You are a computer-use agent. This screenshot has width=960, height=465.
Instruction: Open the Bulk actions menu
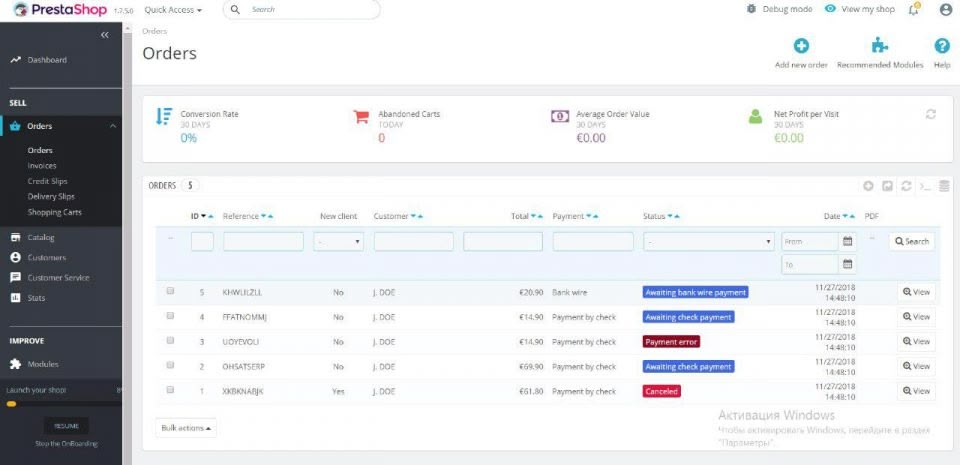click(x=186, y=428)
